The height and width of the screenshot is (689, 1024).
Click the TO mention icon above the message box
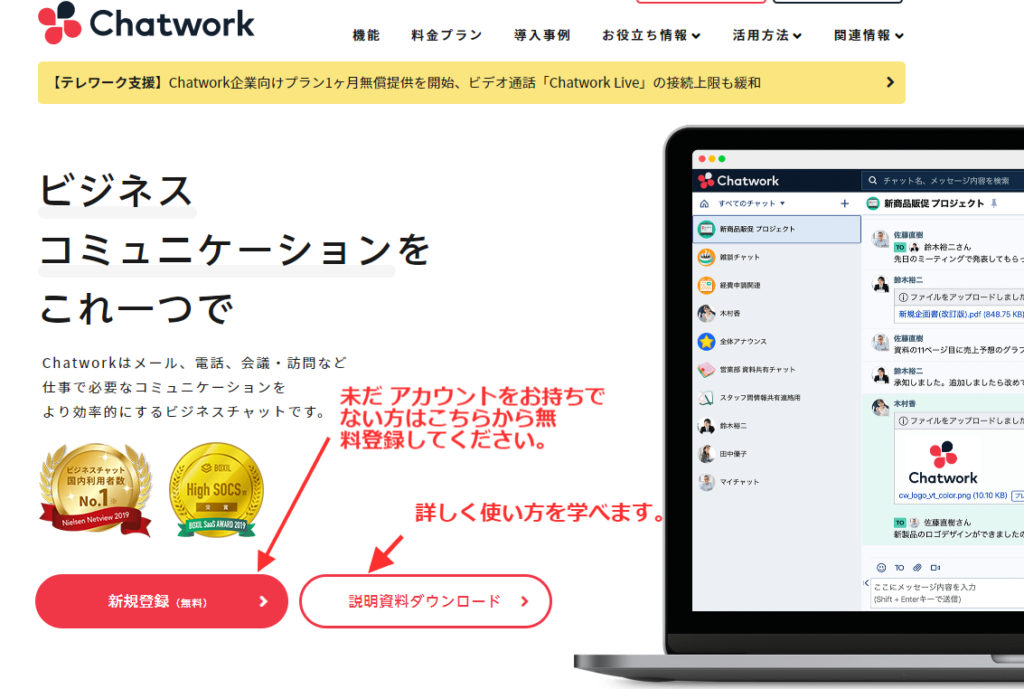point(899,568)
